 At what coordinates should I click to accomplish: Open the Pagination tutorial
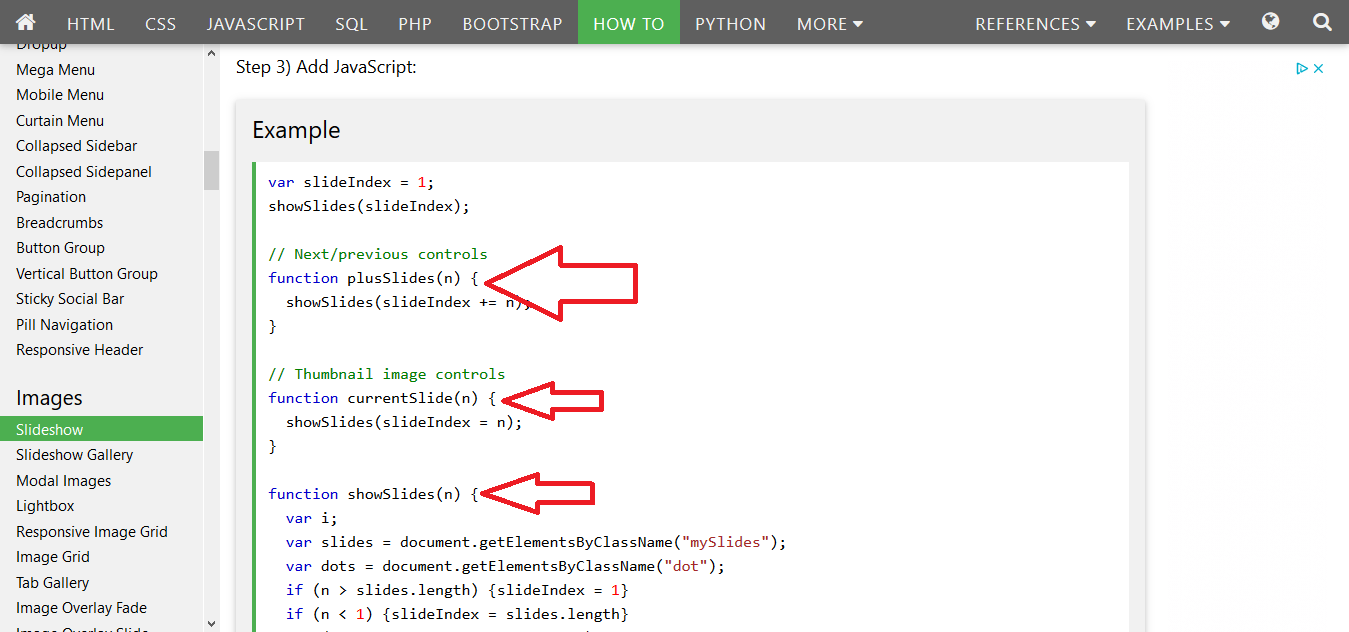click(x=50, y=196)
